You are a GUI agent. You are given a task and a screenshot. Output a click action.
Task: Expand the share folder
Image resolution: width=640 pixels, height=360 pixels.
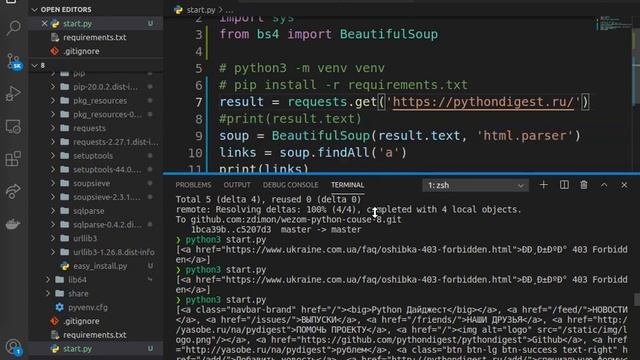pos(48,293)
